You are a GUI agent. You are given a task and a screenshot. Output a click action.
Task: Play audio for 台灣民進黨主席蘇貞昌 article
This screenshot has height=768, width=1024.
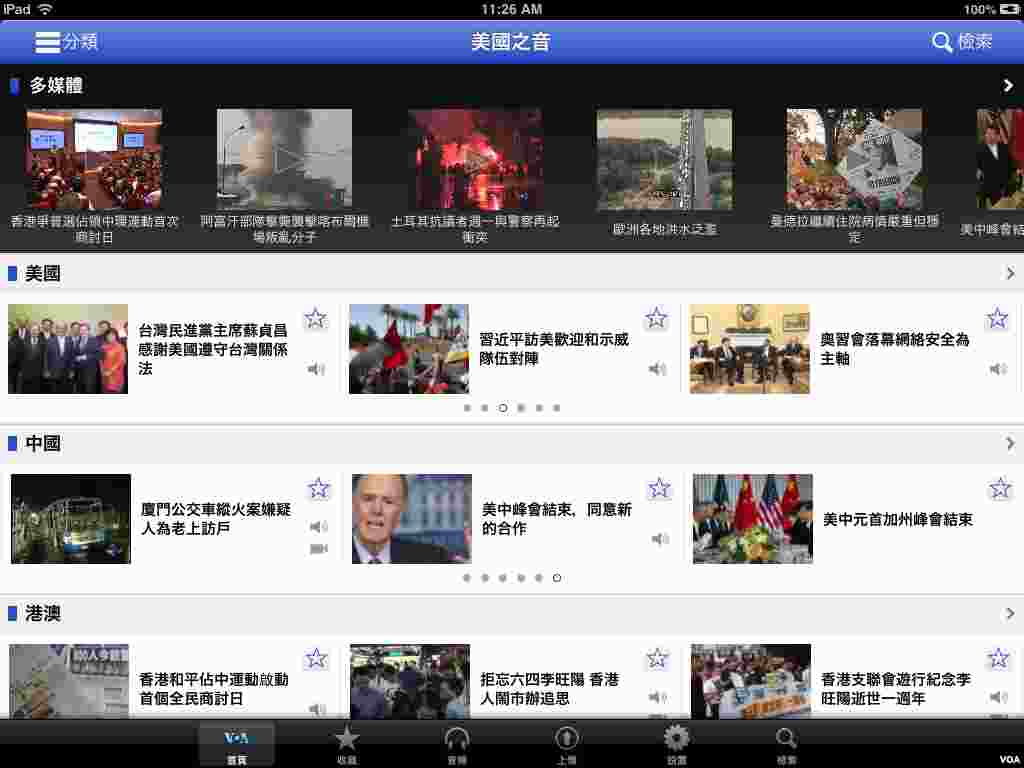click(317, 369)
